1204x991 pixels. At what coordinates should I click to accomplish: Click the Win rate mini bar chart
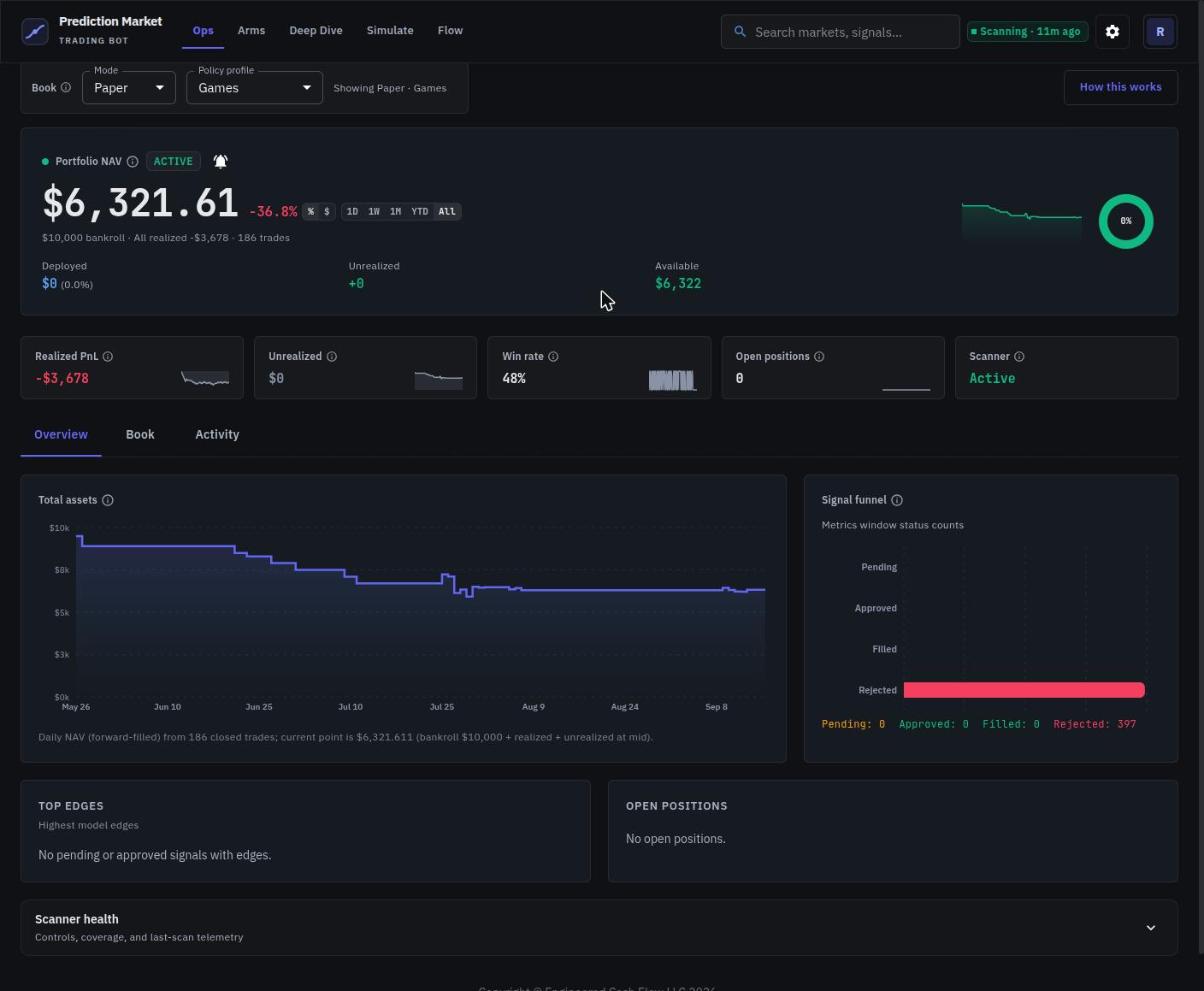coord(672,380)
